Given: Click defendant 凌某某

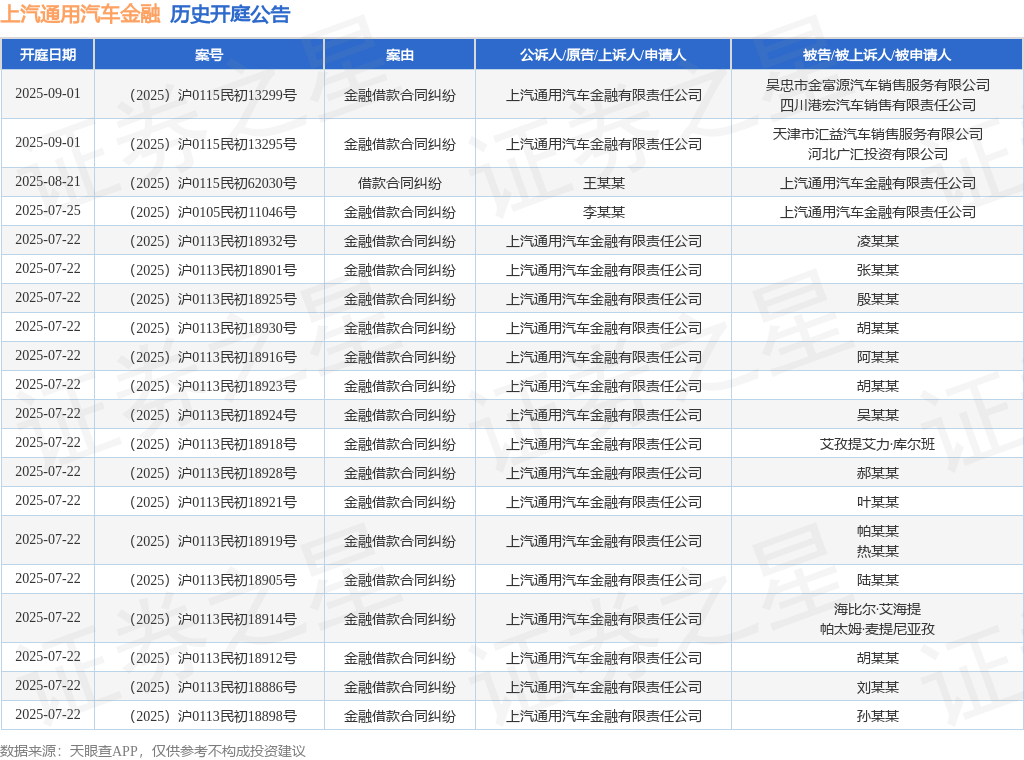Looking at the screenshot, I should click(878, 241).
